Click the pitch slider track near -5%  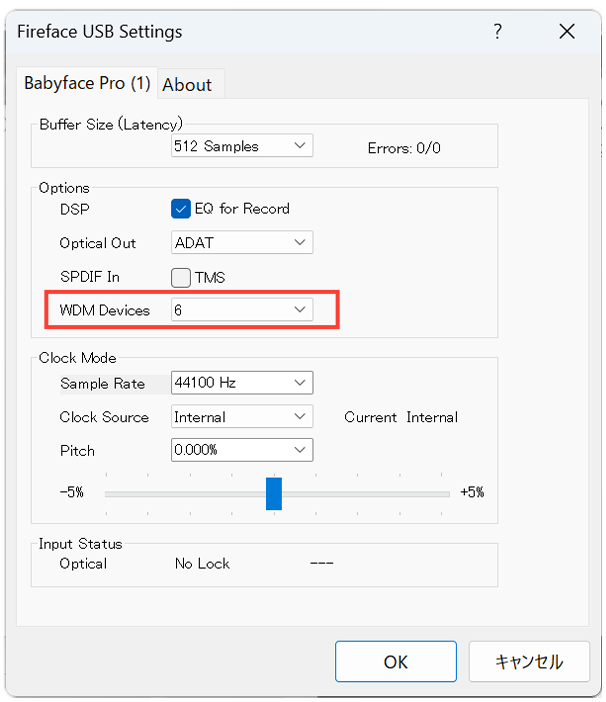point(120,493)
